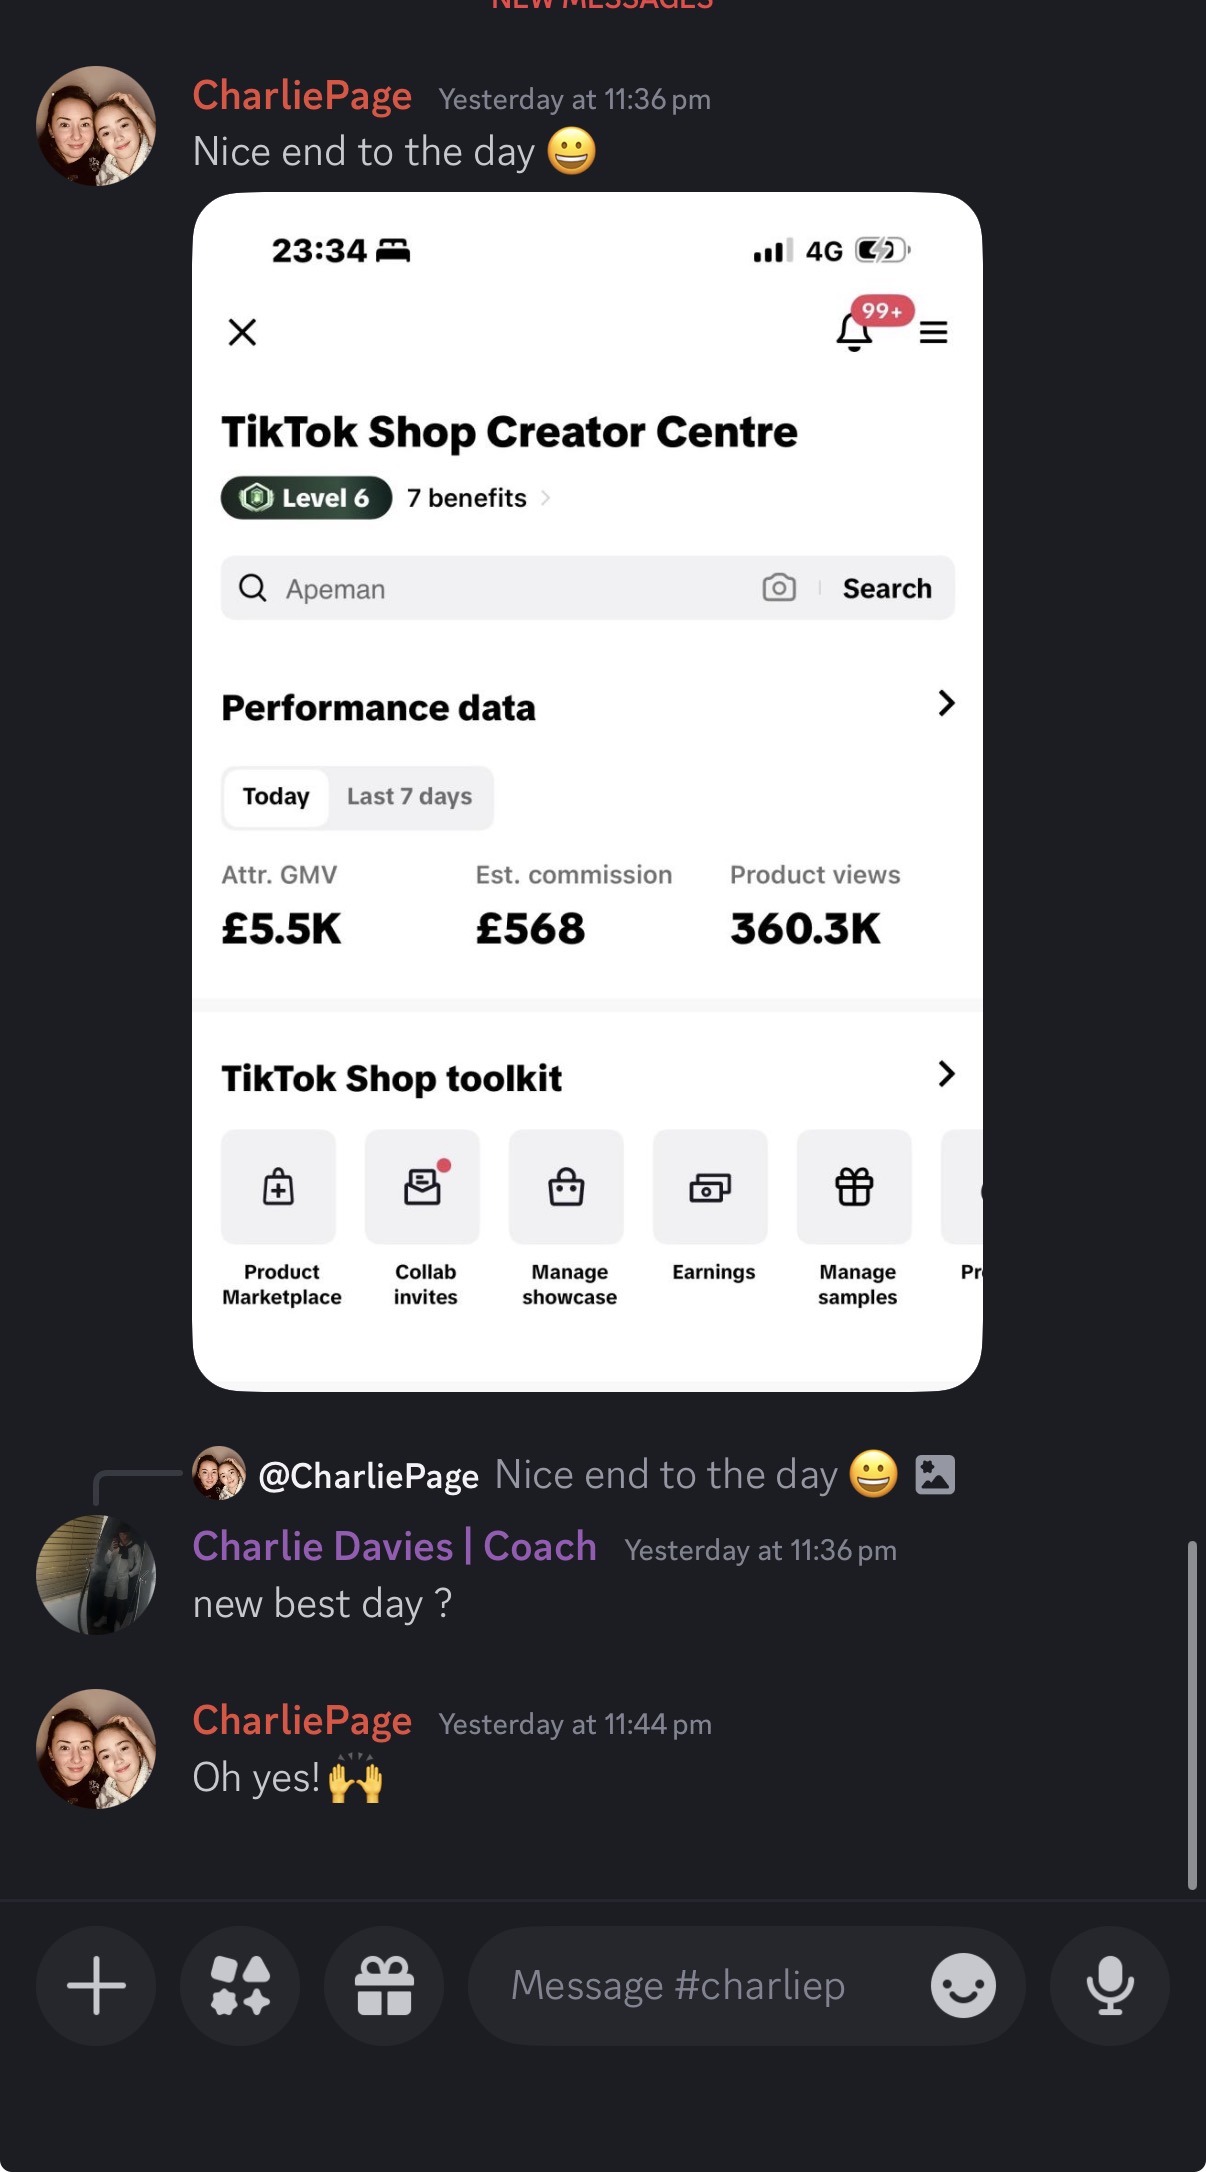Viewport: 1206px width, 2172px height.
Task: Tap the gift icon button
Action: tap(384, 1985)
